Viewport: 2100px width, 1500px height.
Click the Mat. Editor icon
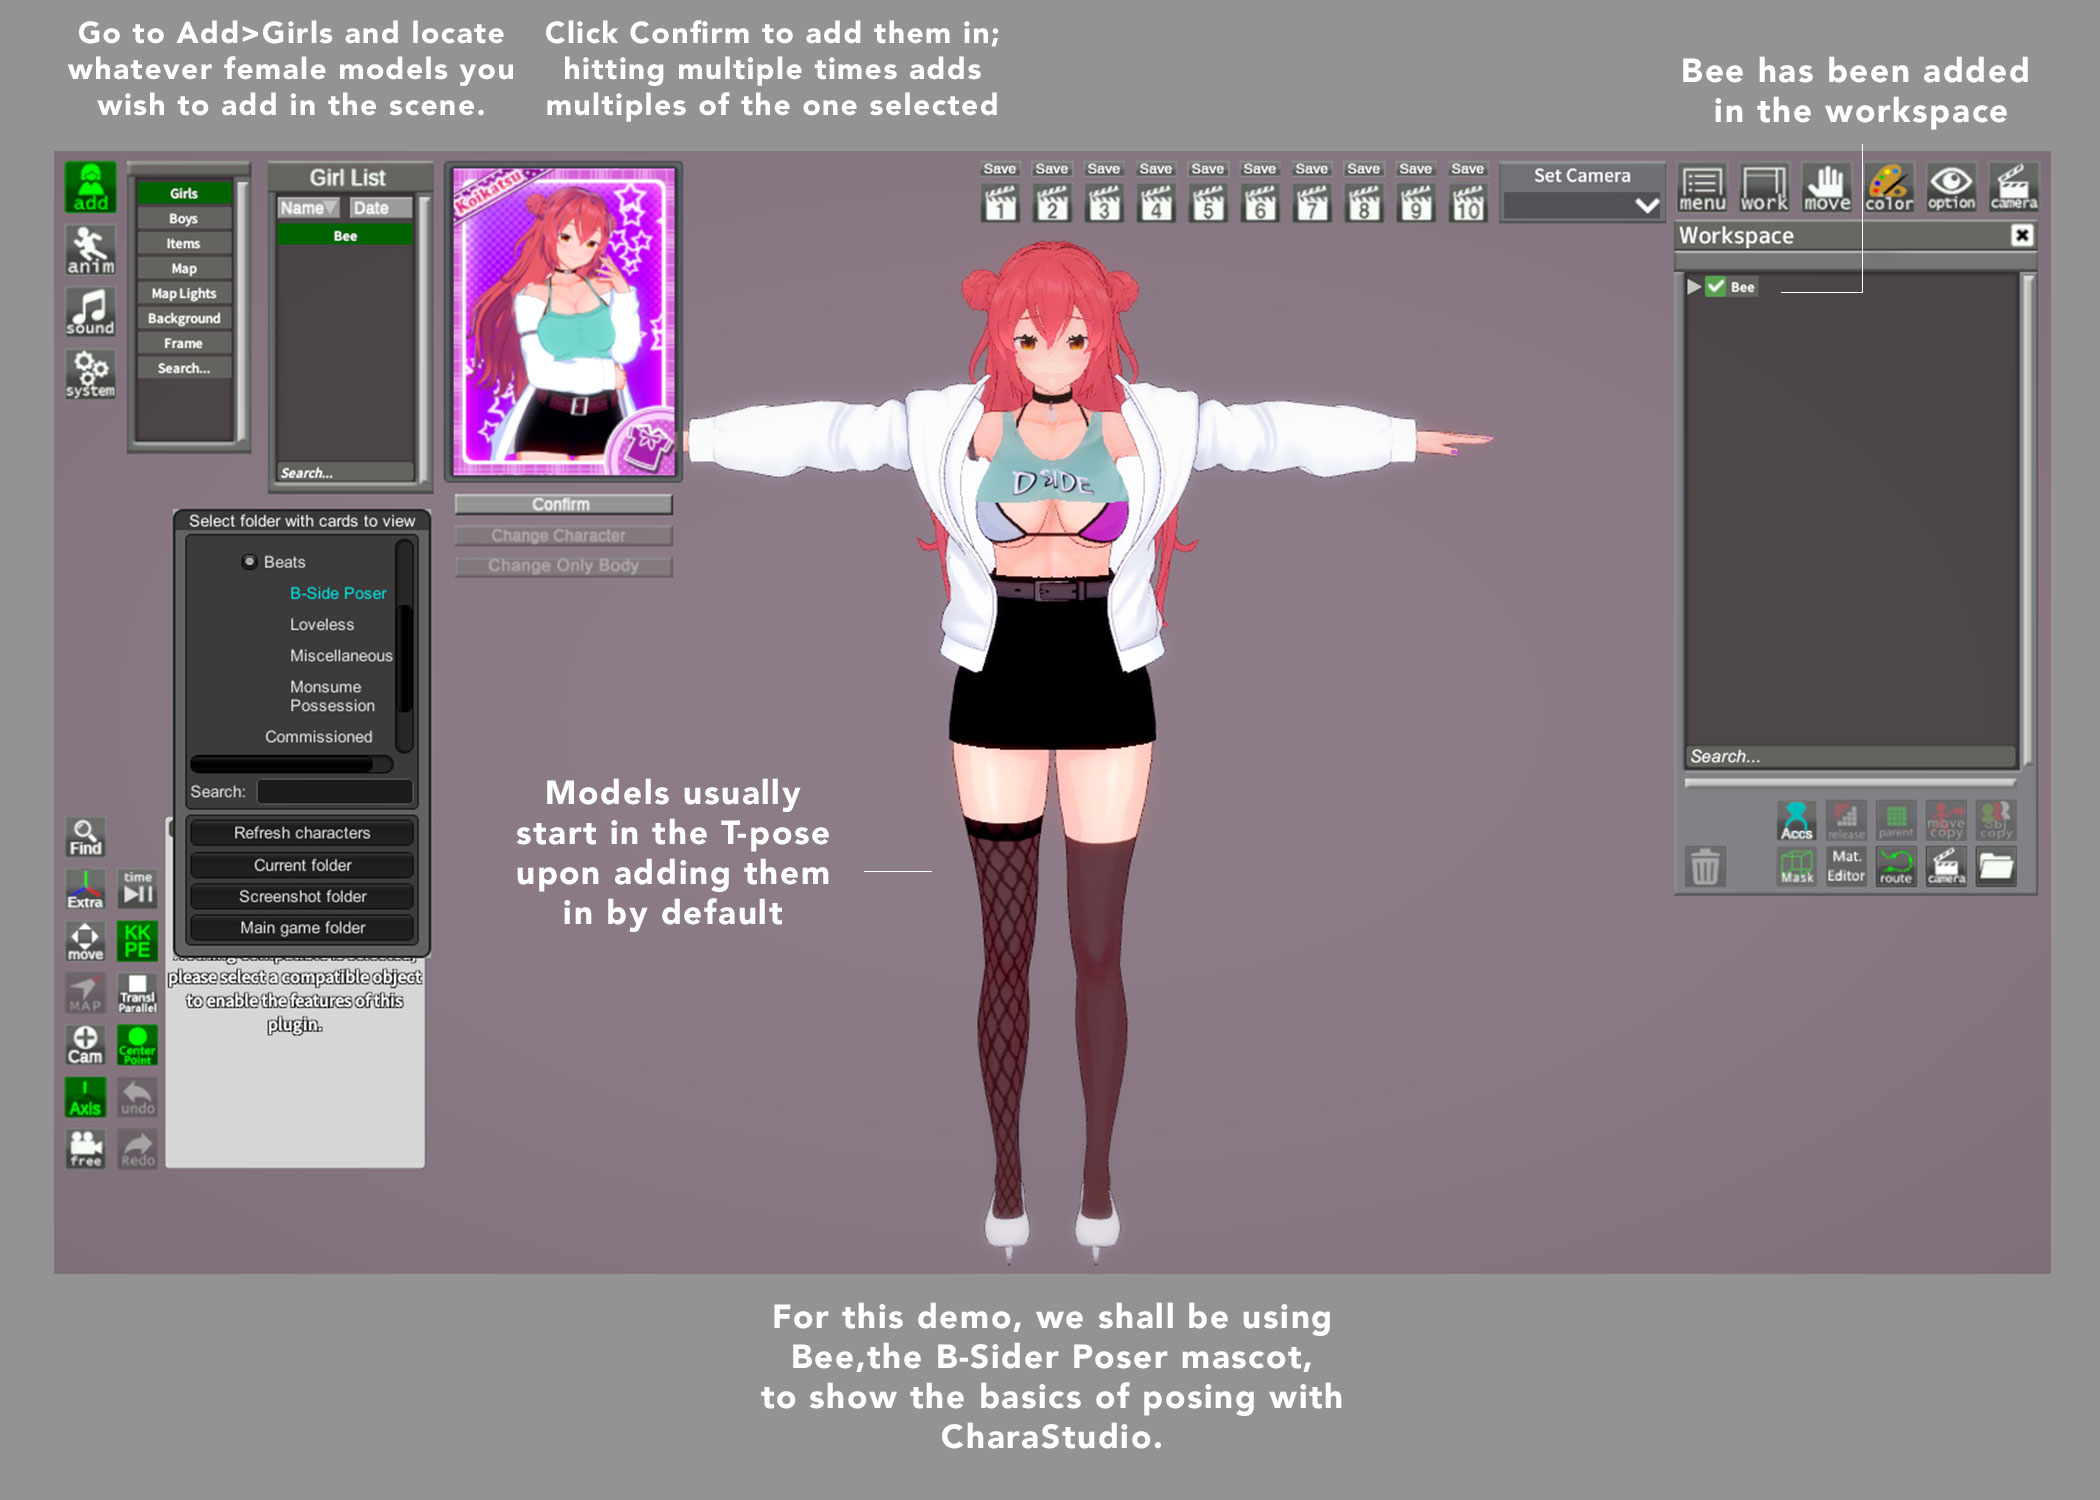click(1845, 866)
